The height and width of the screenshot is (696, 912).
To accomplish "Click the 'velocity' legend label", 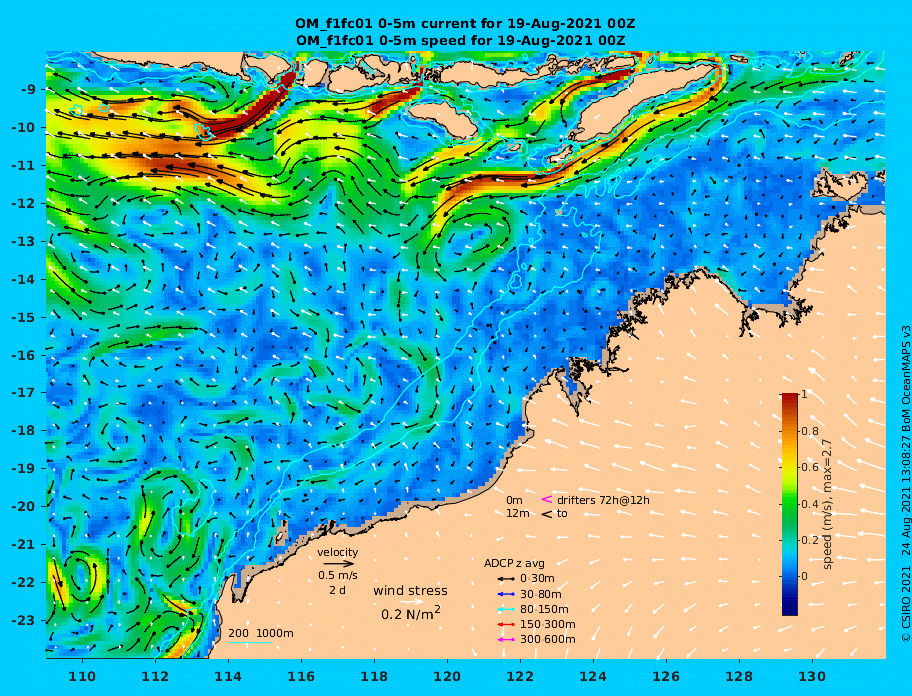I will click(338, 552).
